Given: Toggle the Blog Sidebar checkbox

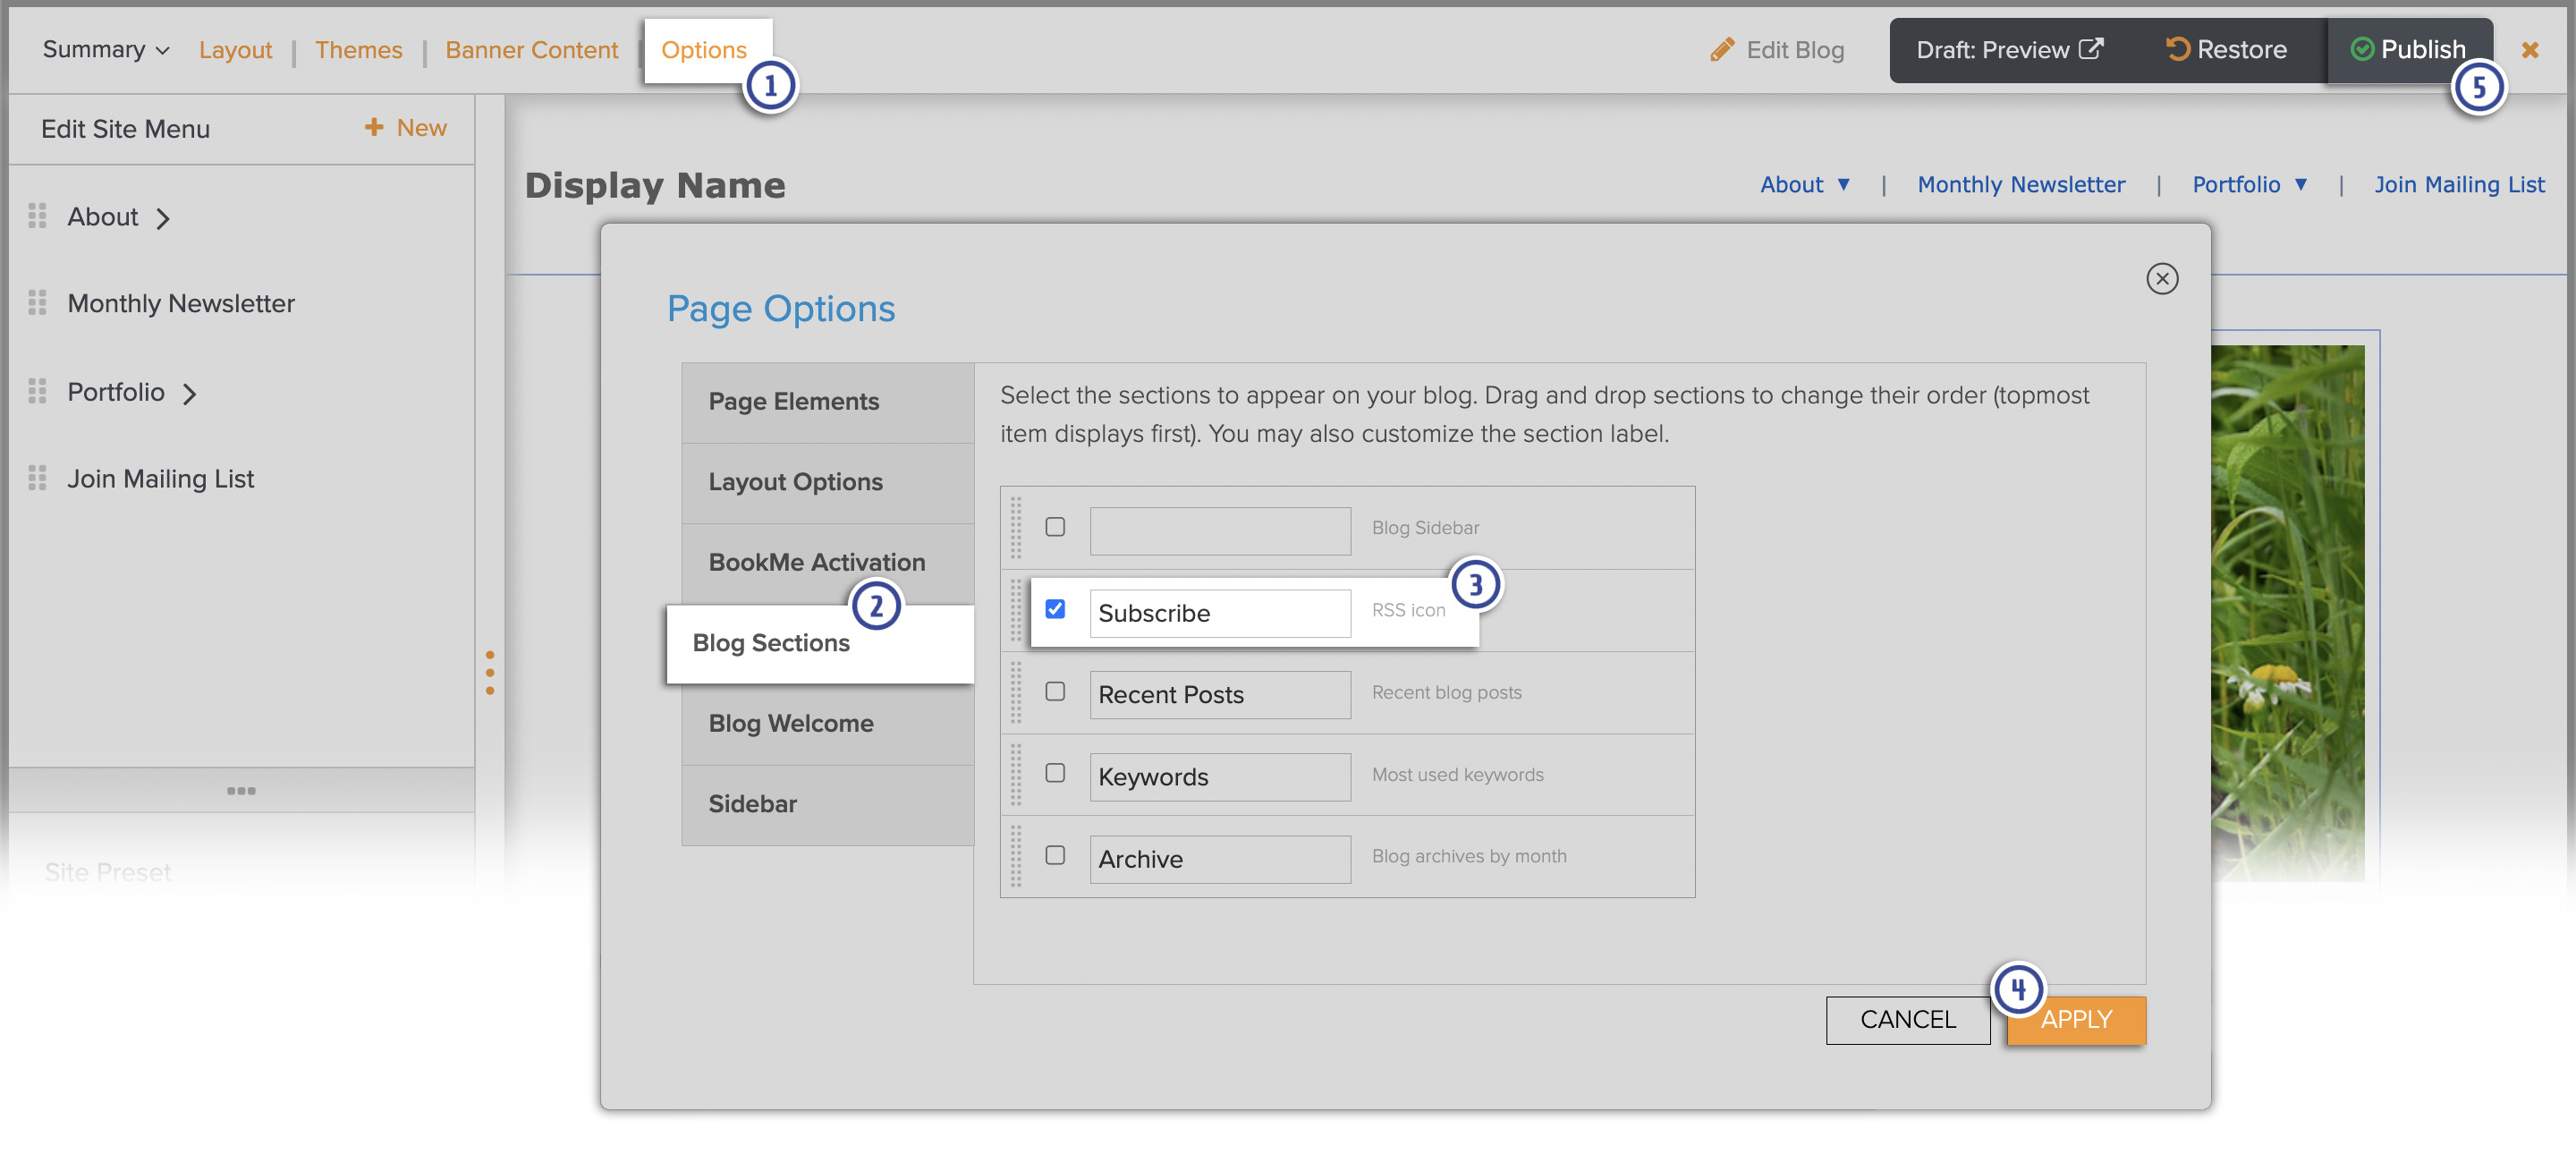Looking at the screenshot, I should (x=1055, y=527).
